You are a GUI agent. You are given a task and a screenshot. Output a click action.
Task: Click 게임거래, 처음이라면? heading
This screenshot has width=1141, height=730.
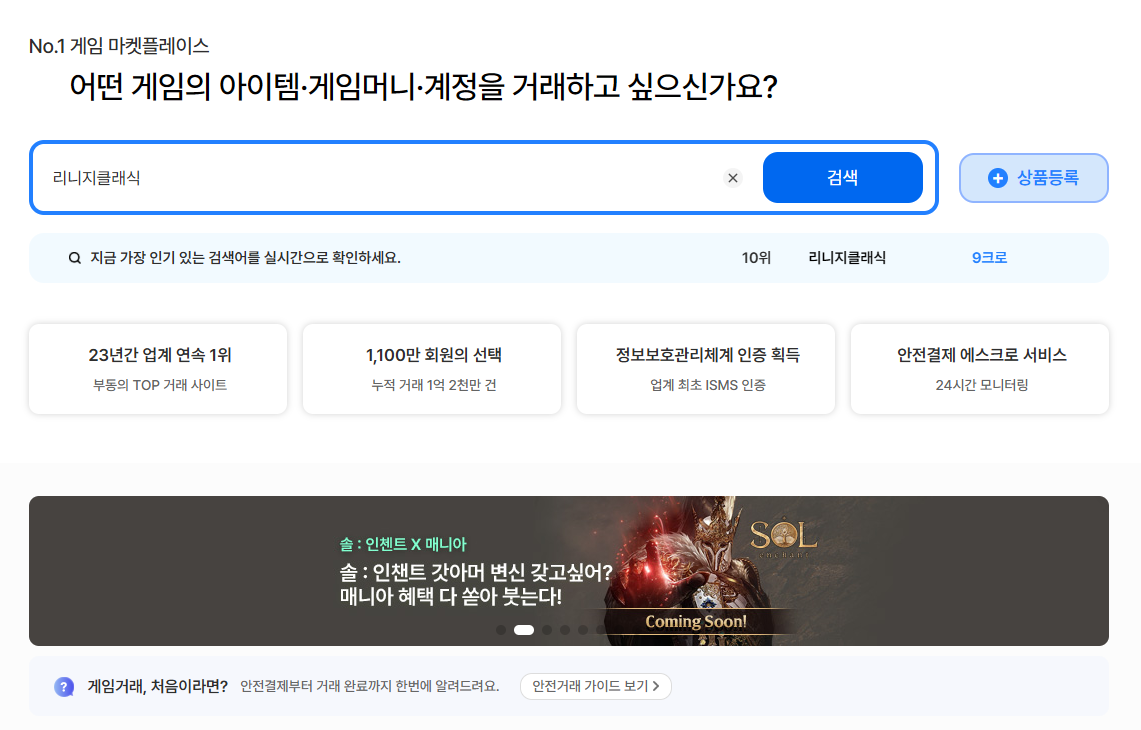point(158,686)
